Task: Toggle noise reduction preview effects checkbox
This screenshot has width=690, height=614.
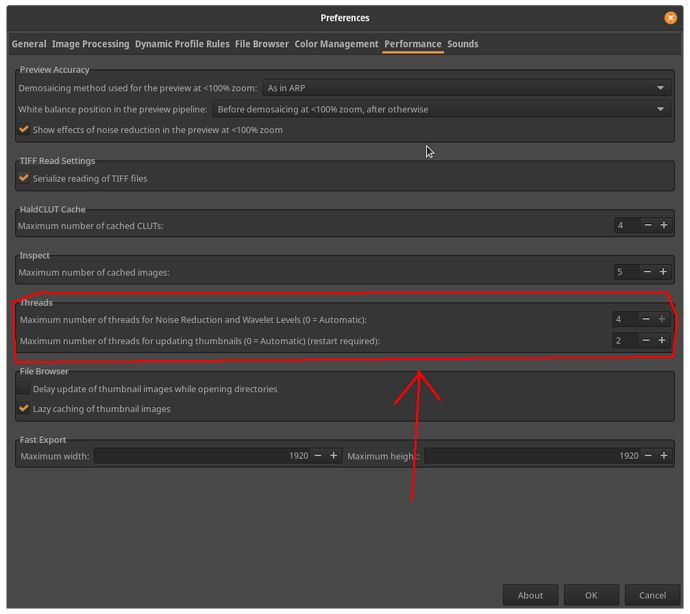Action: pyautogui.click(x=24, y=130)
